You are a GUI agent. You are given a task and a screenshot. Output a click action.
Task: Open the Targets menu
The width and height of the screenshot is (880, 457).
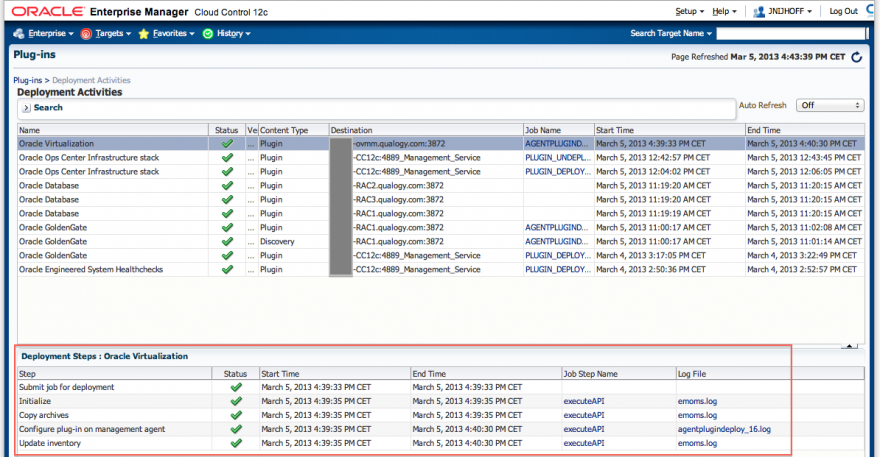tap(113, 34)
